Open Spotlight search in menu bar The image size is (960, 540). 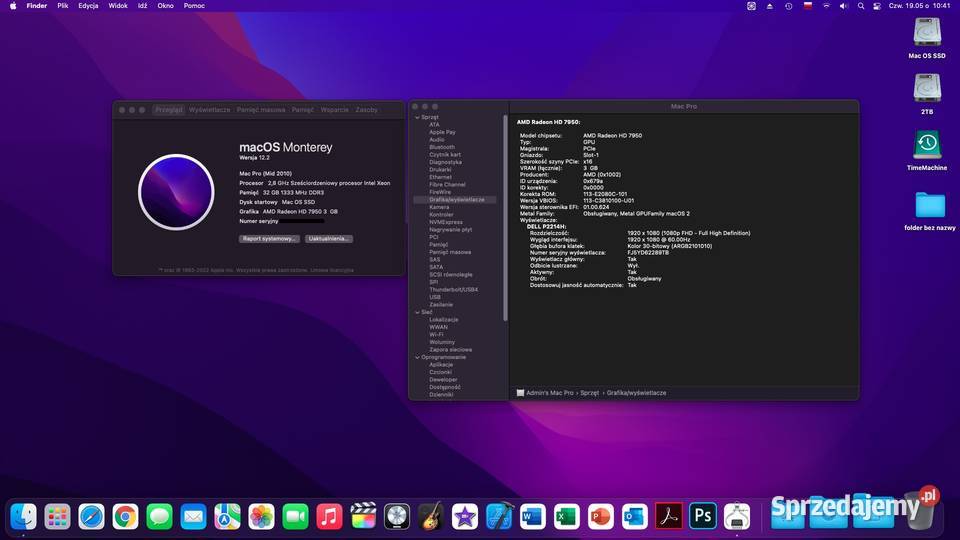coord(861,6)
